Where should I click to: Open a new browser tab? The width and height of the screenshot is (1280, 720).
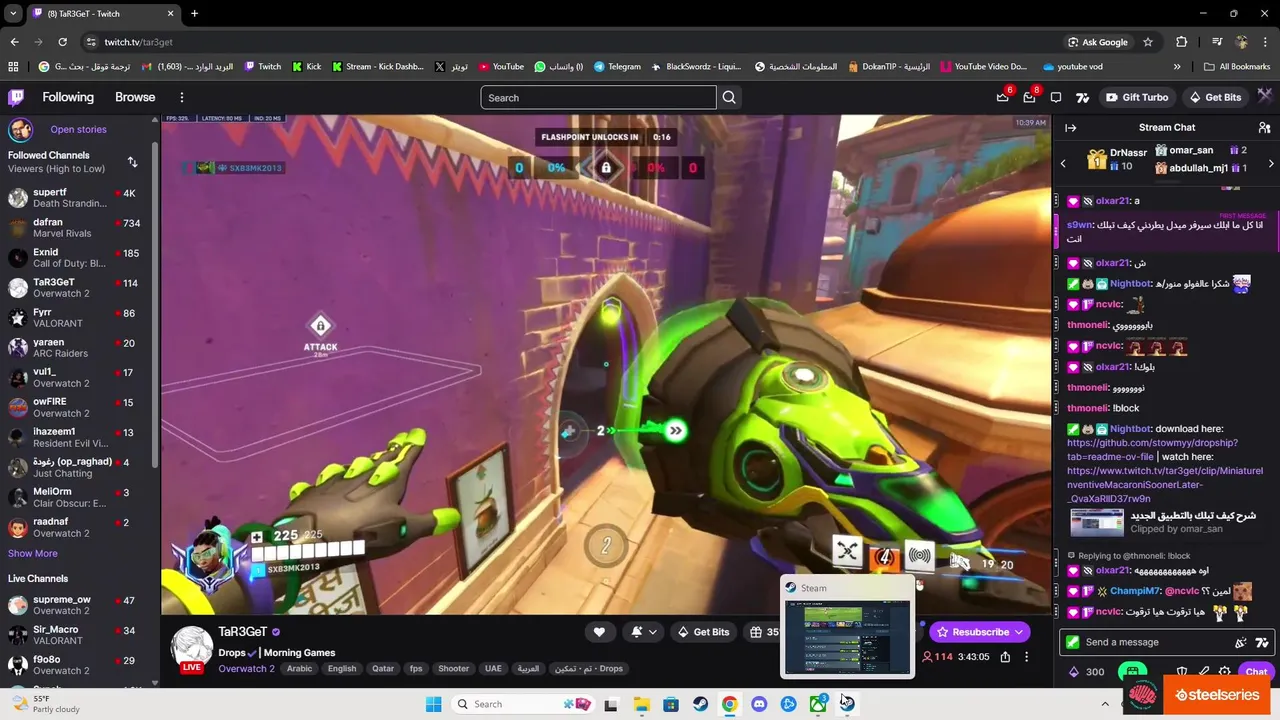point(194,14)
